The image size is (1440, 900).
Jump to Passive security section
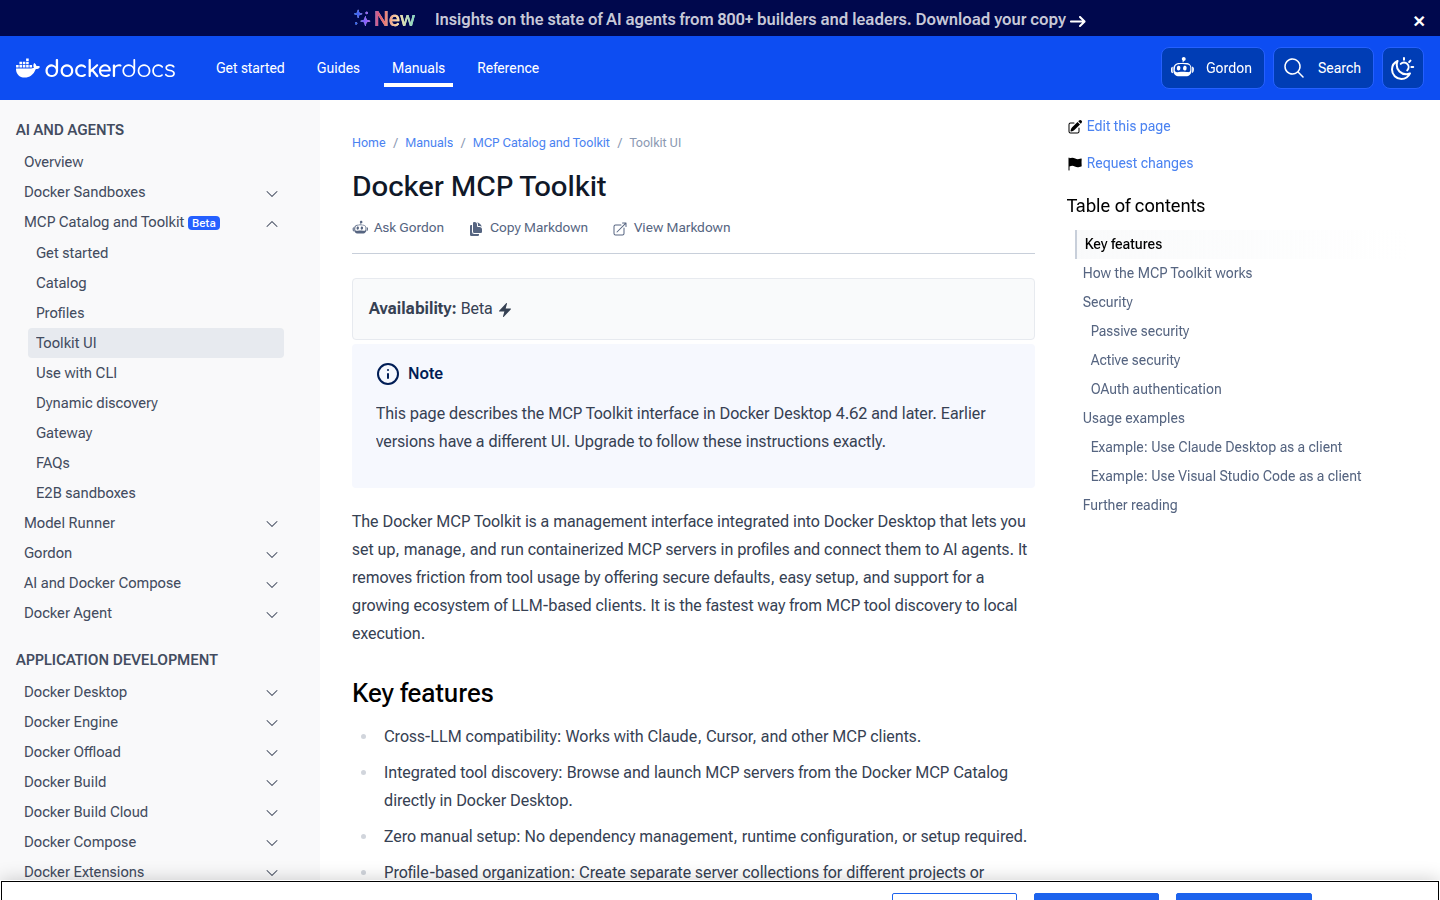click(x=1140, y=331)
